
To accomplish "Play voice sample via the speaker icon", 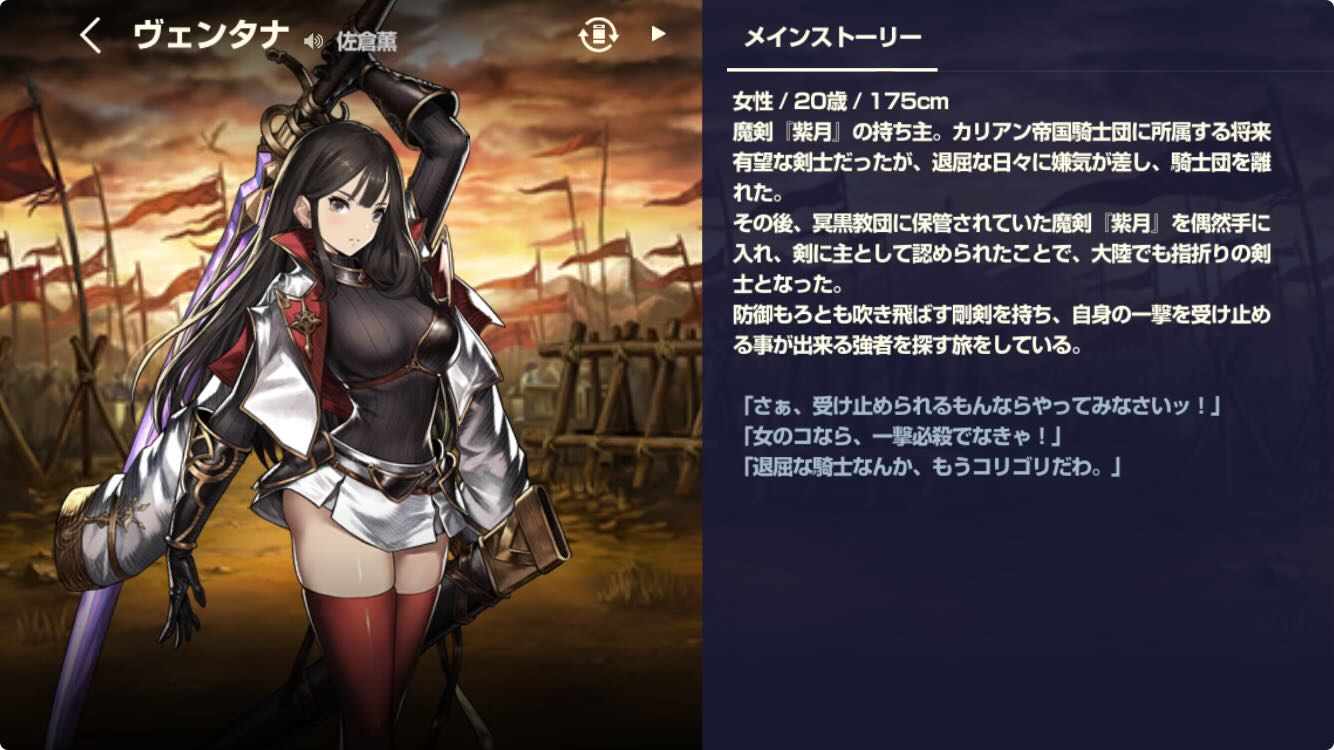I will [x=313, y=41].
